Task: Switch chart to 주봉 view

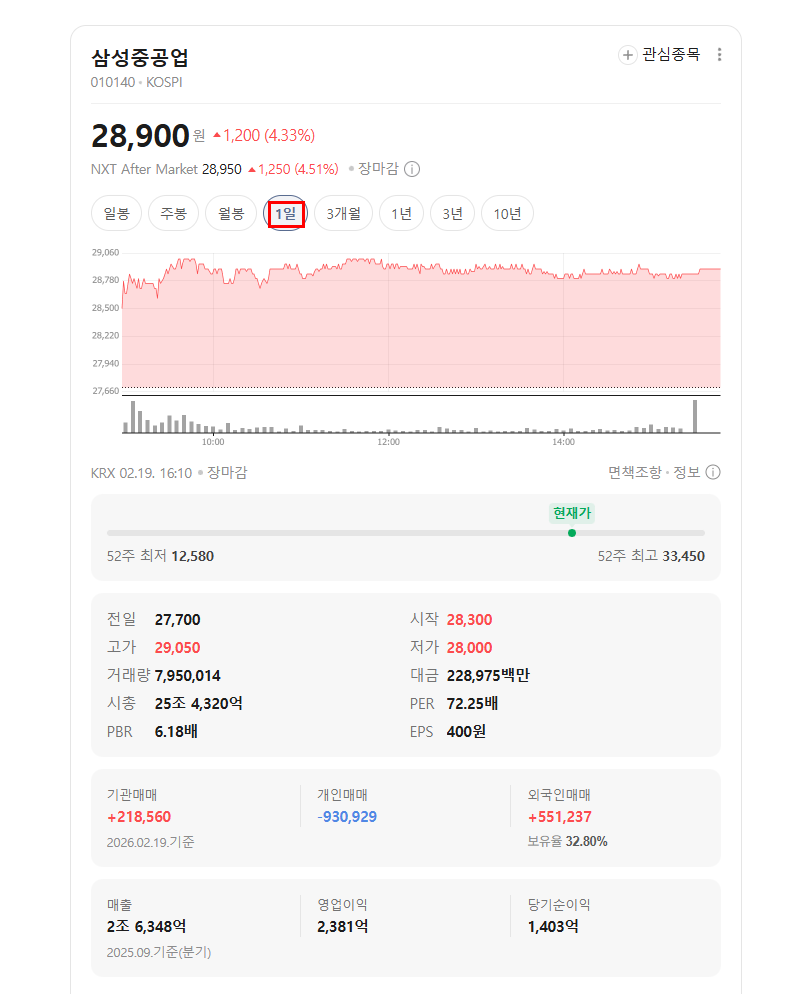Action: [174, 214]
